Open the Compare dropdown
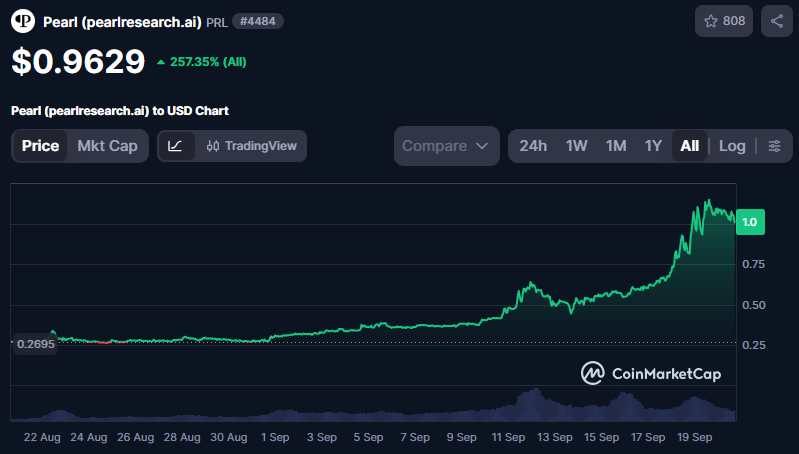The height and width of the screenshot is (454, 799). [446, 146]
